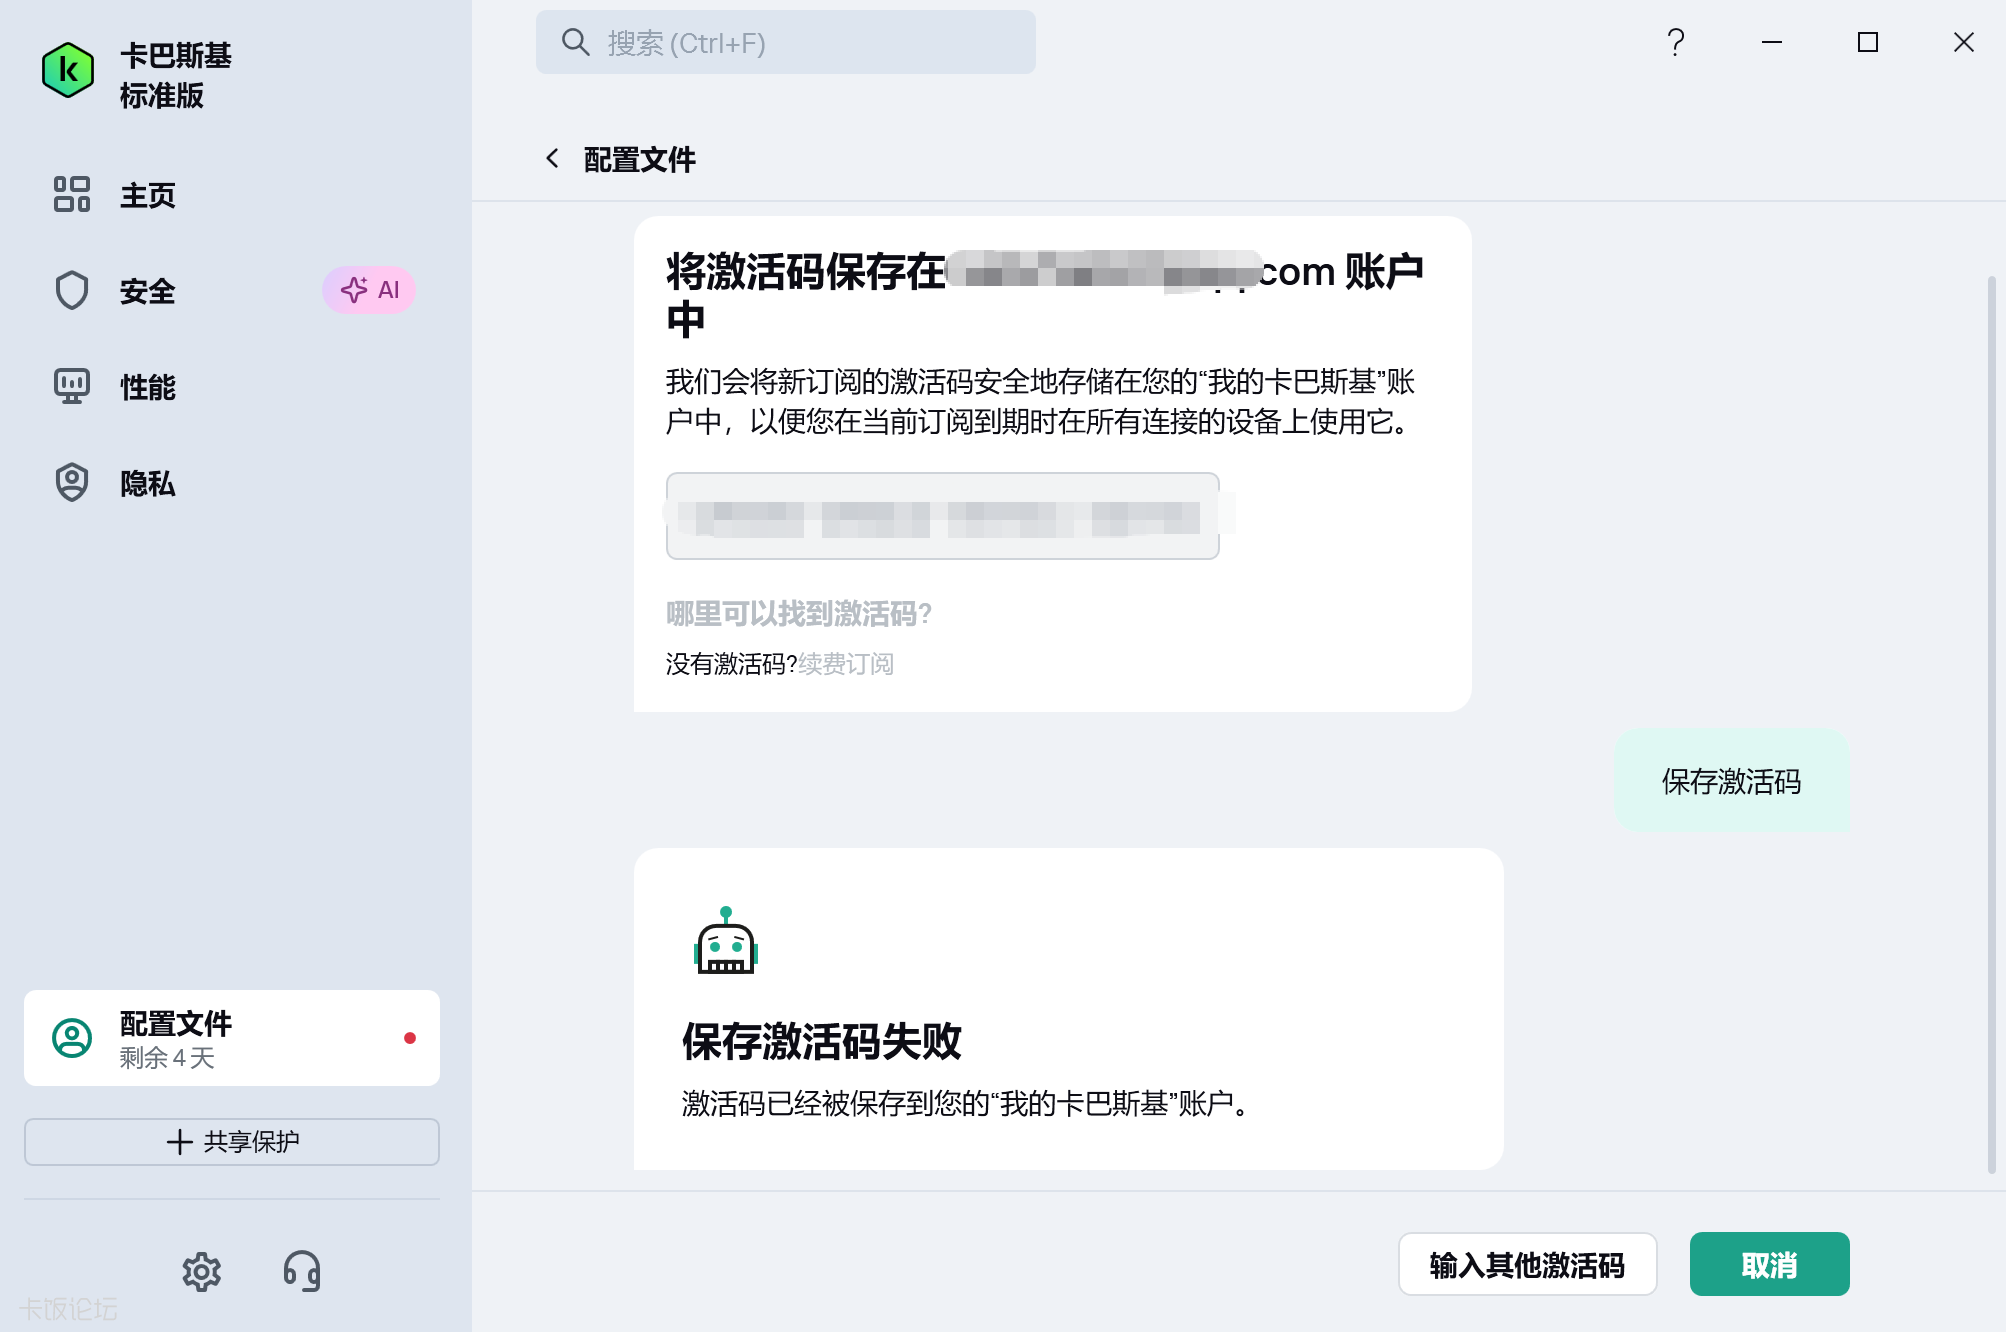Open the 安全 security section
2006x1332 pixels.
(x=148, y=291)
